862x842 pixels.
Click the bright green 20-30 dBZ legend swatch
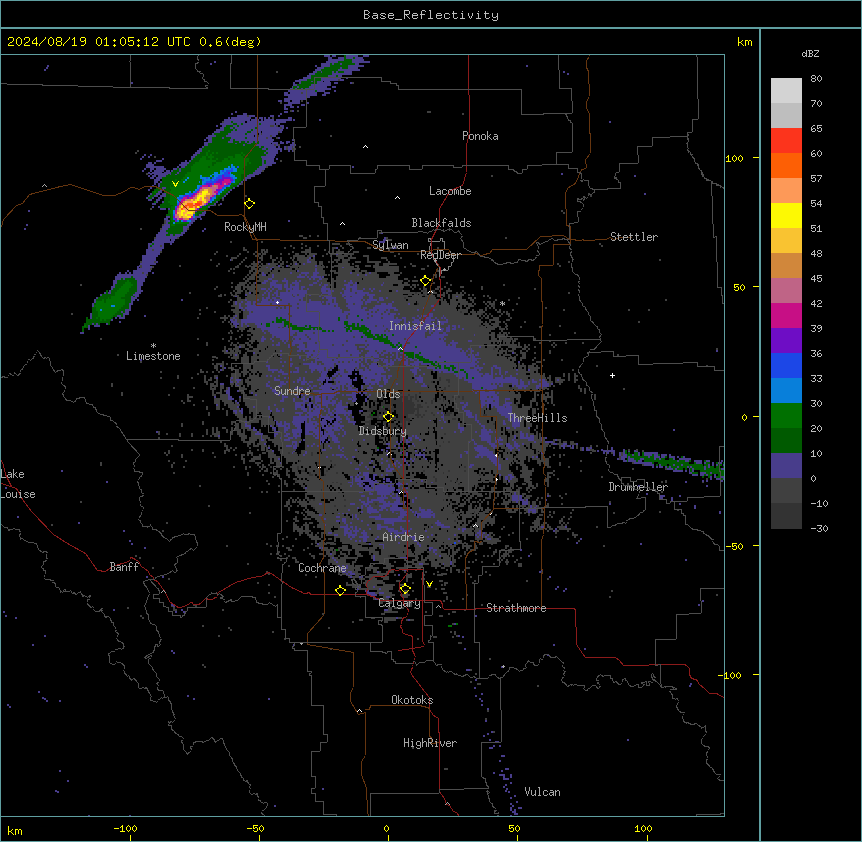[x=786, y=416]
